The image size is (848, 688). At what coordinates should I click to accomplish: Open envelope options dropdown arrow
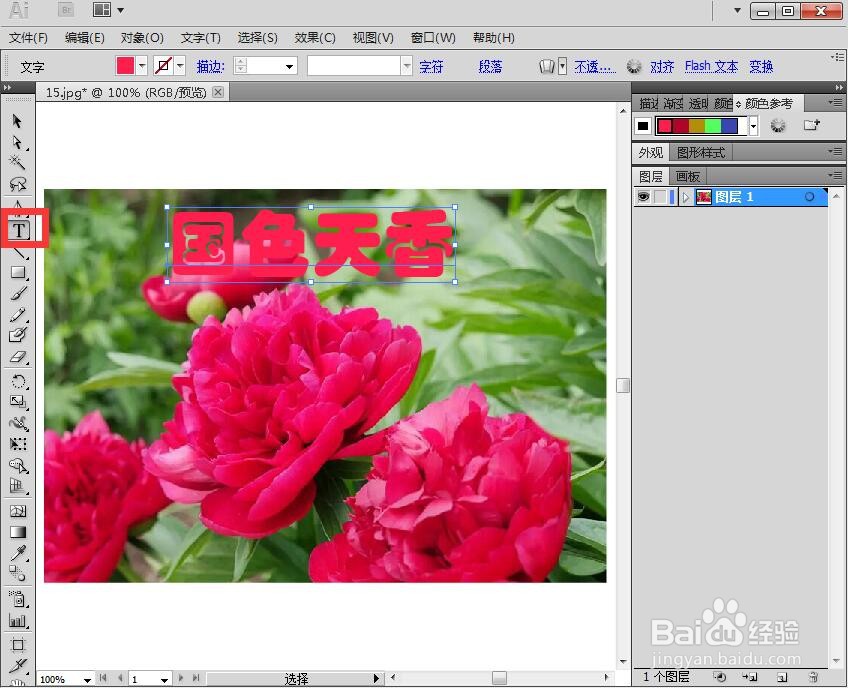pyautogui.click(x=562, y=67)
